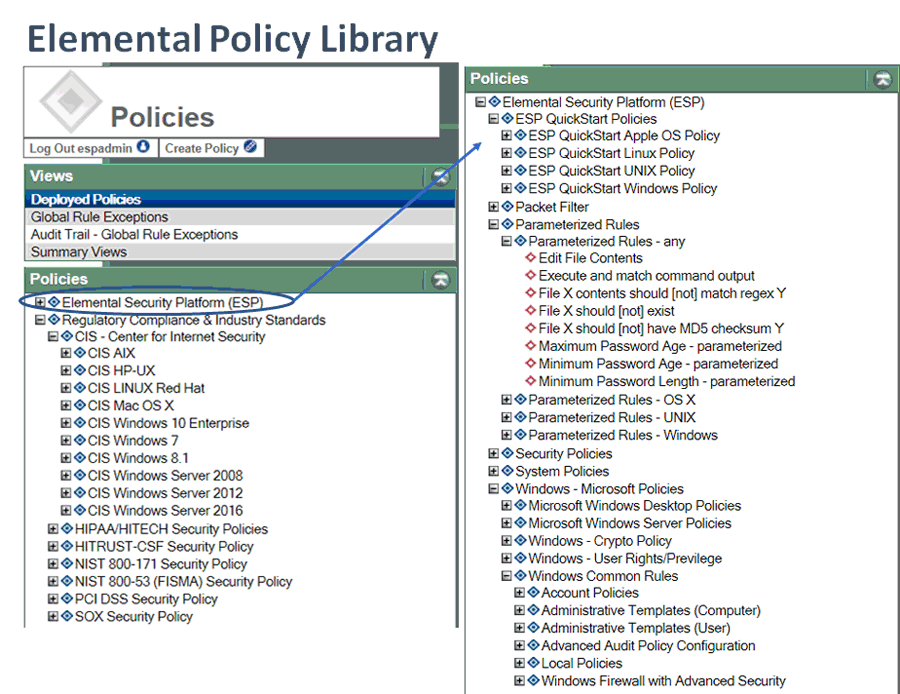Click the arrow icon on the Views header
900x694 pixels.
[x=440, y=175]
